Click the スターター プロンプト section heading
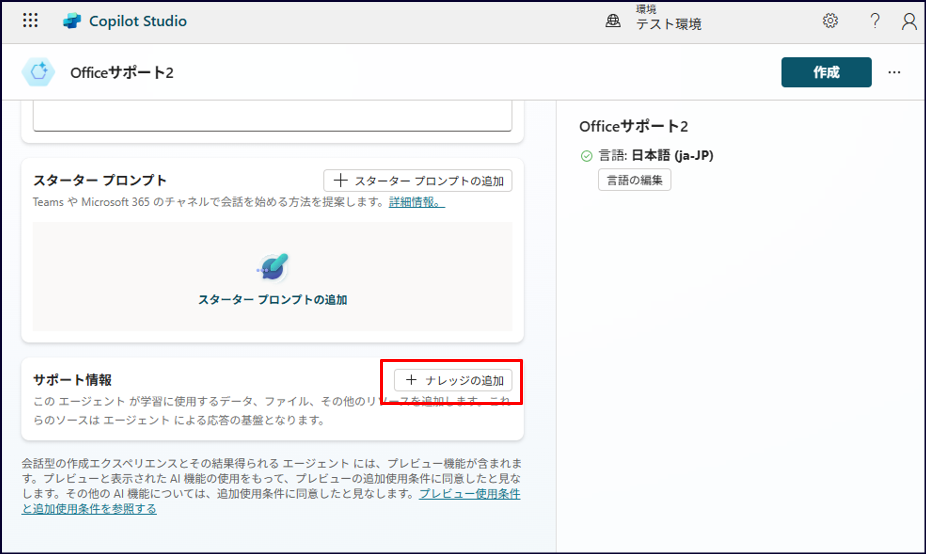The image size is (926, 554). pos(100,180)
